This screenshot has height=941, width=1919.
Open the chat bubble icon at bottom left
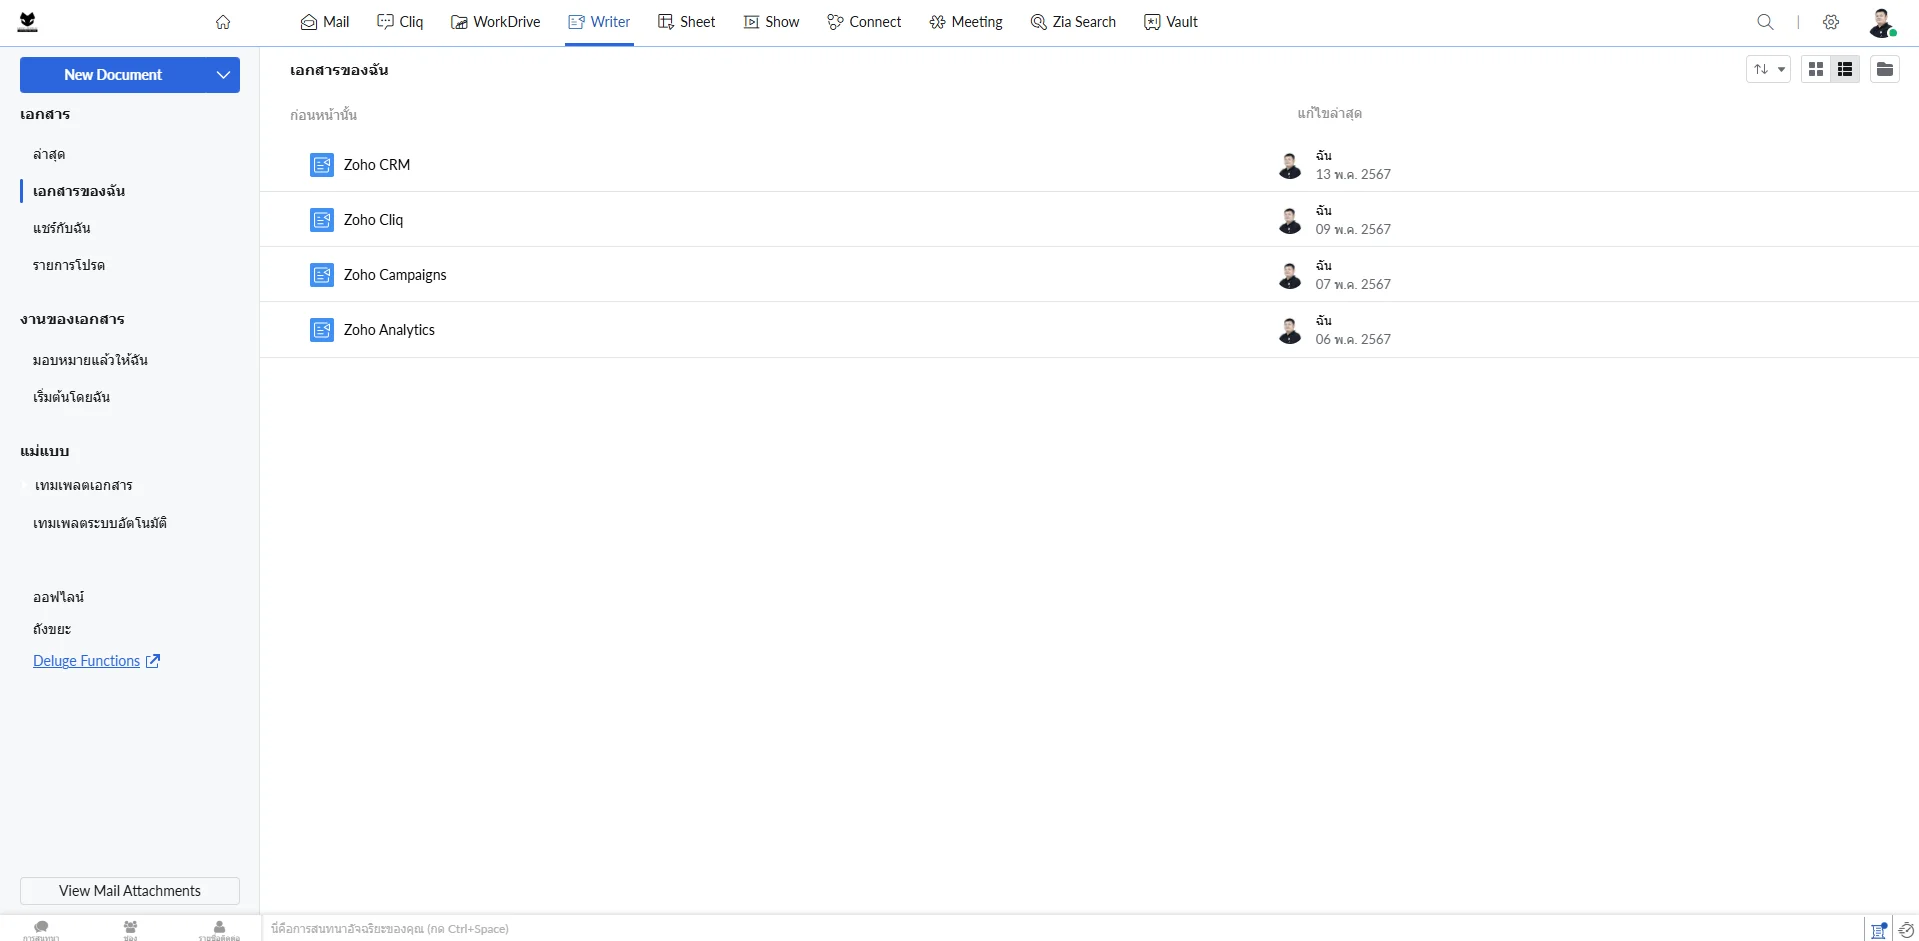click(x=41, y=928)
